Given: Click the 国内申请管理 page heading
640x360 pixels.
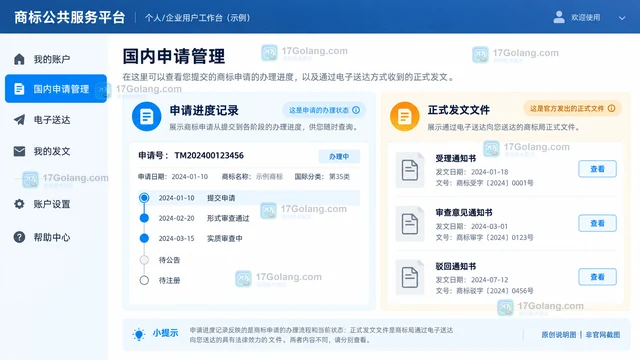Looking at the screenshot, I should point(173,56).
